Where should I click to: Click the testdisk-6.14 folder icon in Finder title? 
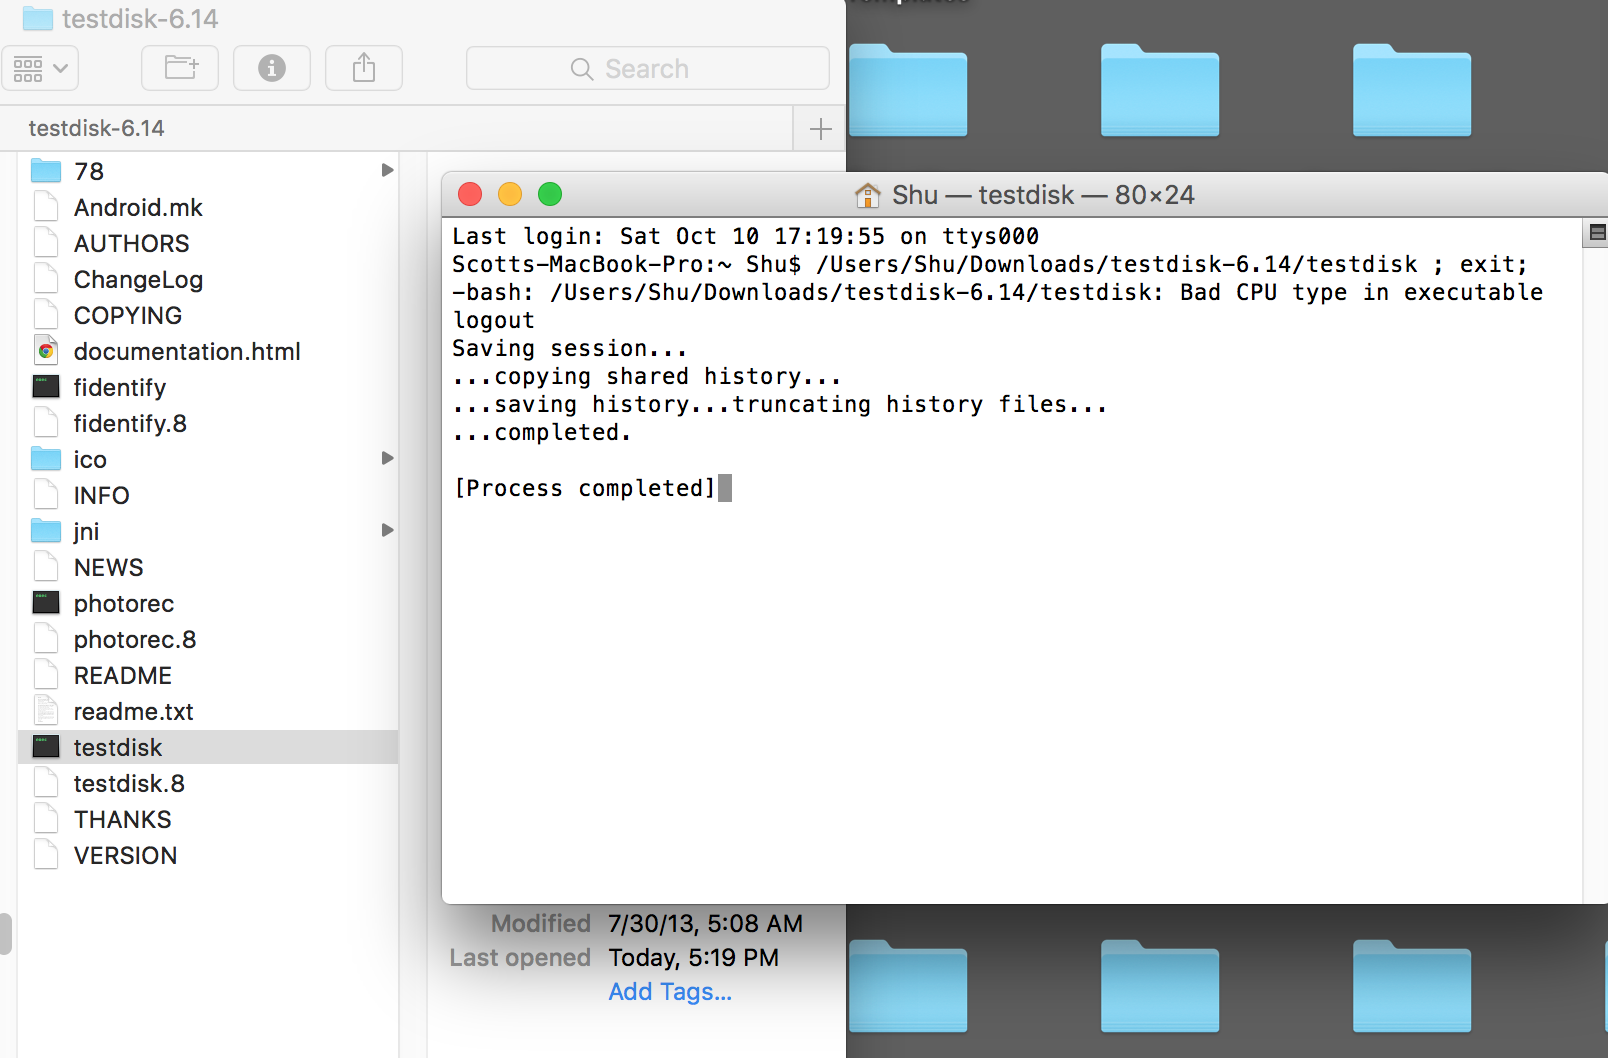click(x=37, y=18)
